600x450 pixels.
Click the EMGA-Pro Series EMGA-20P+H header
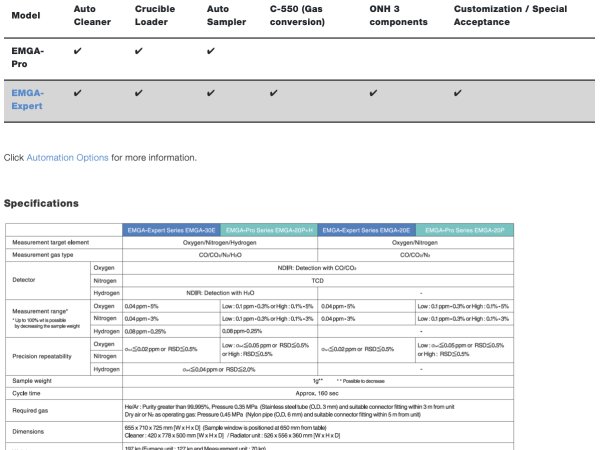click(x=269, y=230)
